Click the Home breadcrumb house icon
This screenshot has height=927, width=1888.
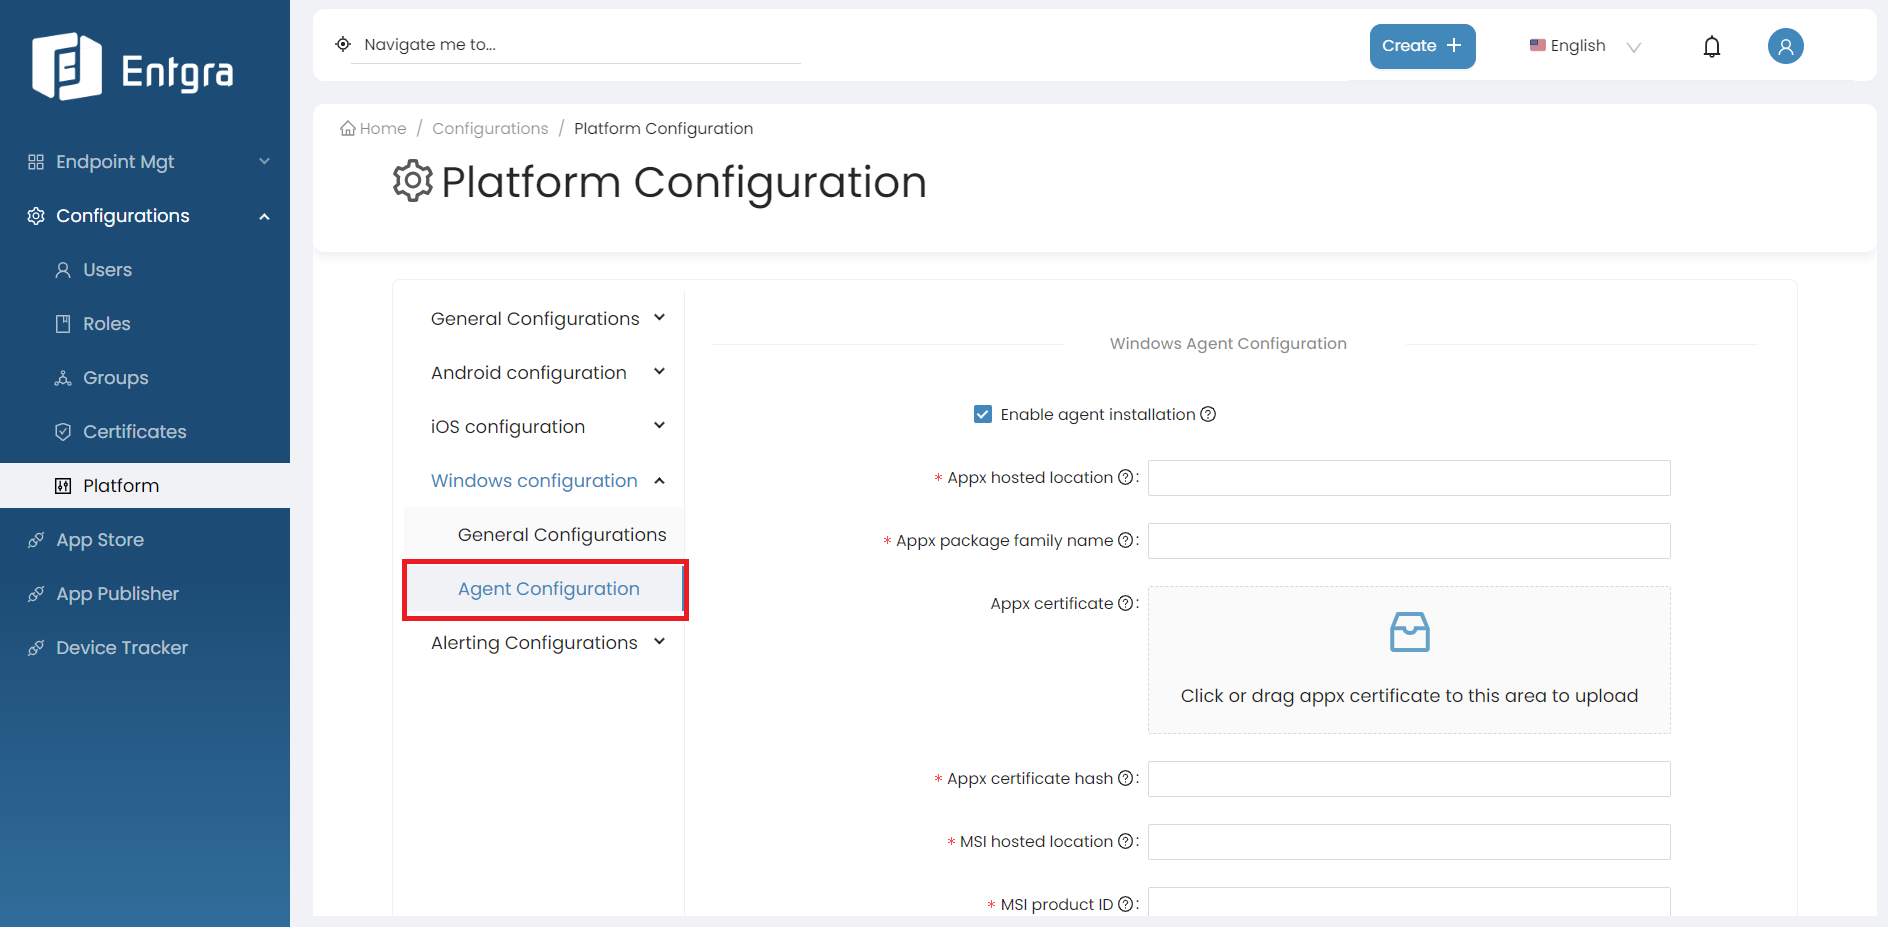[x=348, y=128]
